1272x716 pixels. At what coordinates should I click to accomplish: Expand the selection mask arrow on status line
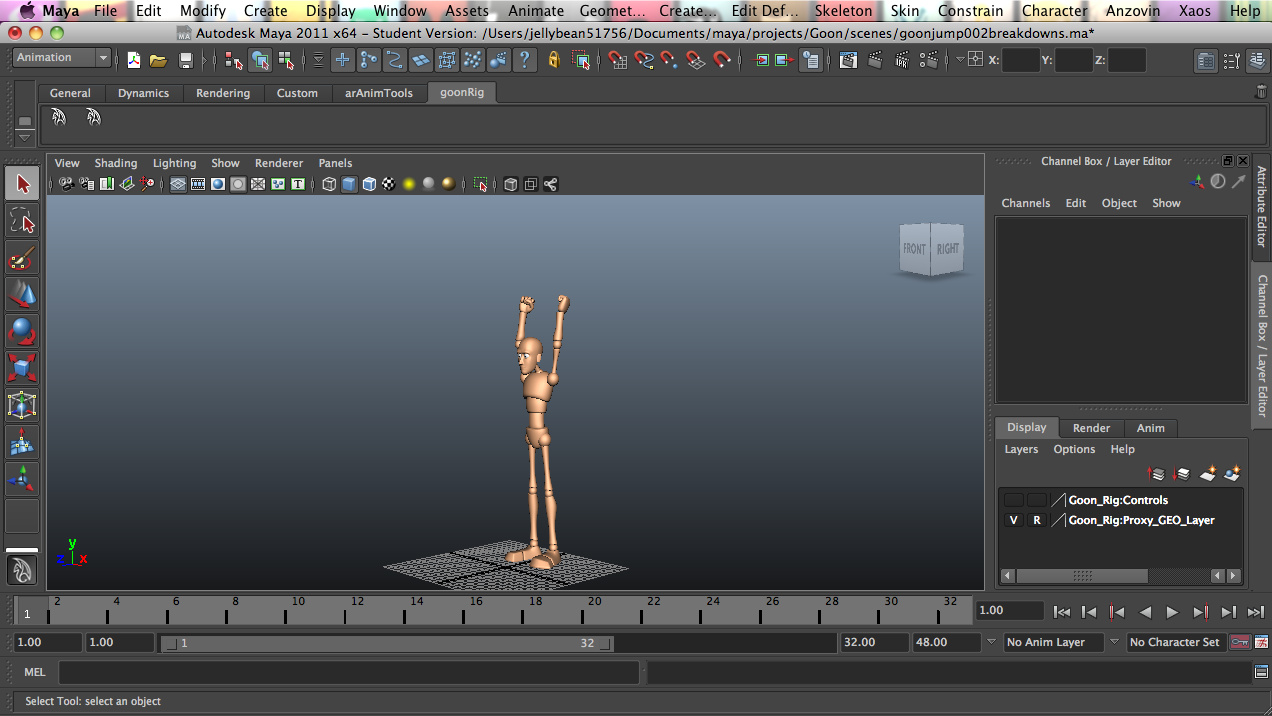(x=318, y=60)
